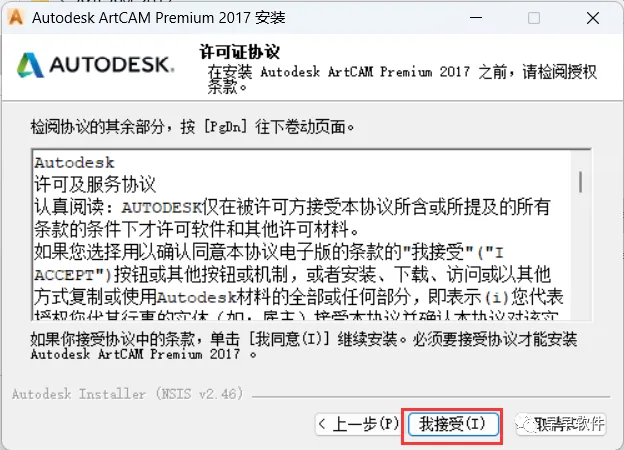The image size is (624, 450).
Task: Click the scrollbar track below the thumb
Action: point(581,256)
